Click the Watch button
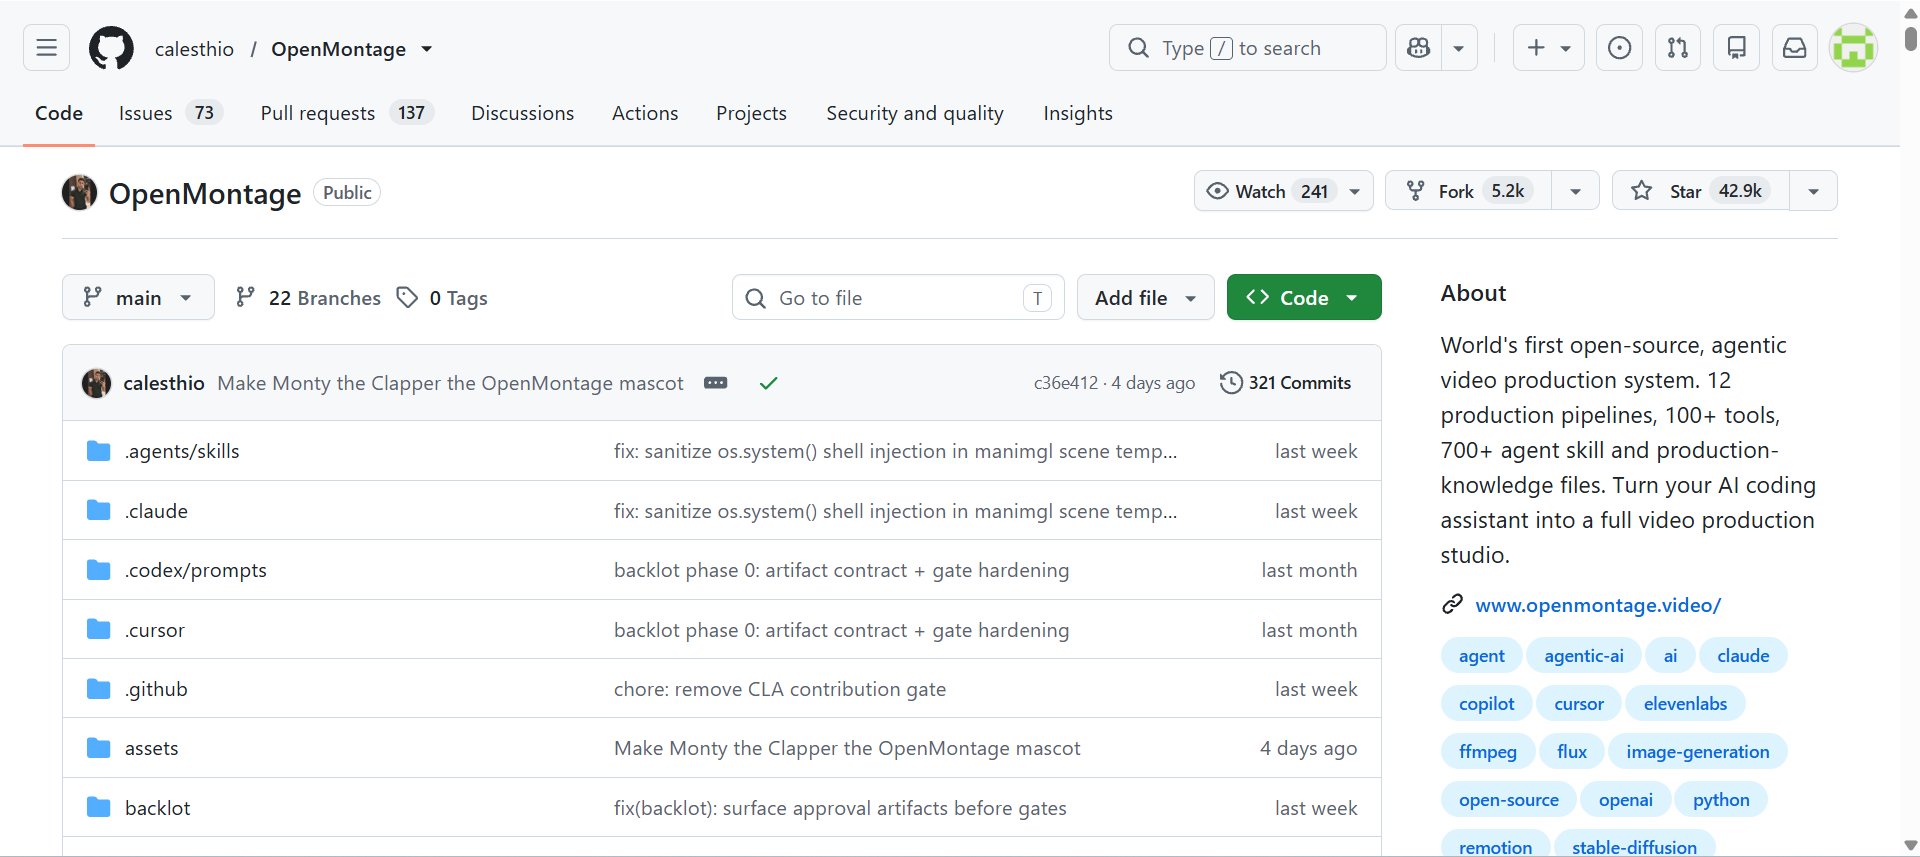Screen dimensions: 1920x857 click(x=1283, y=191)
